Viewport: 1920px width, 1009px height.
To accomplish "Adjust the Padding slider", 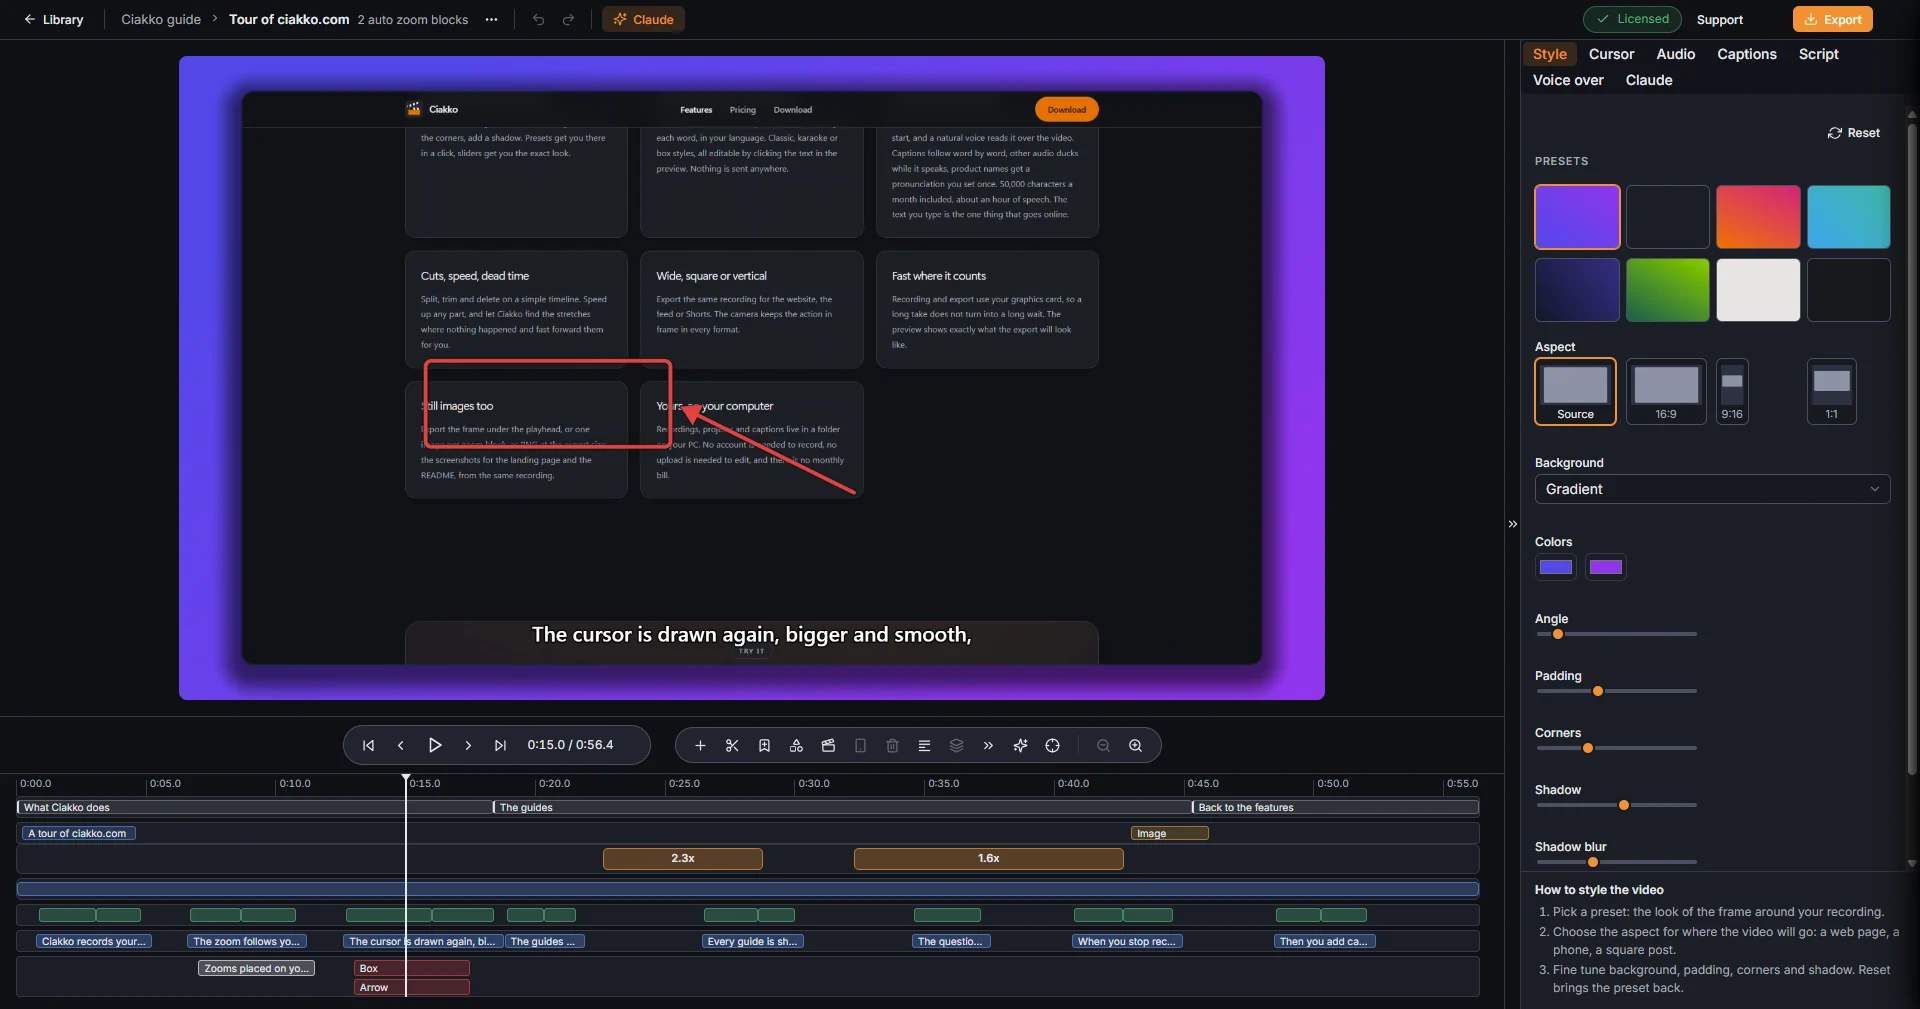I will 1616,691.
